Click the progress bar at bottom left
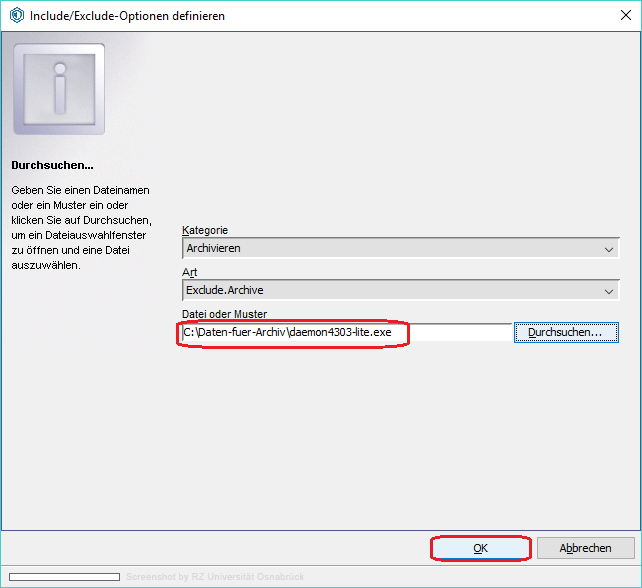Image resolution: width=642 pixels, height=588 pixels. (x=63, y=577)
